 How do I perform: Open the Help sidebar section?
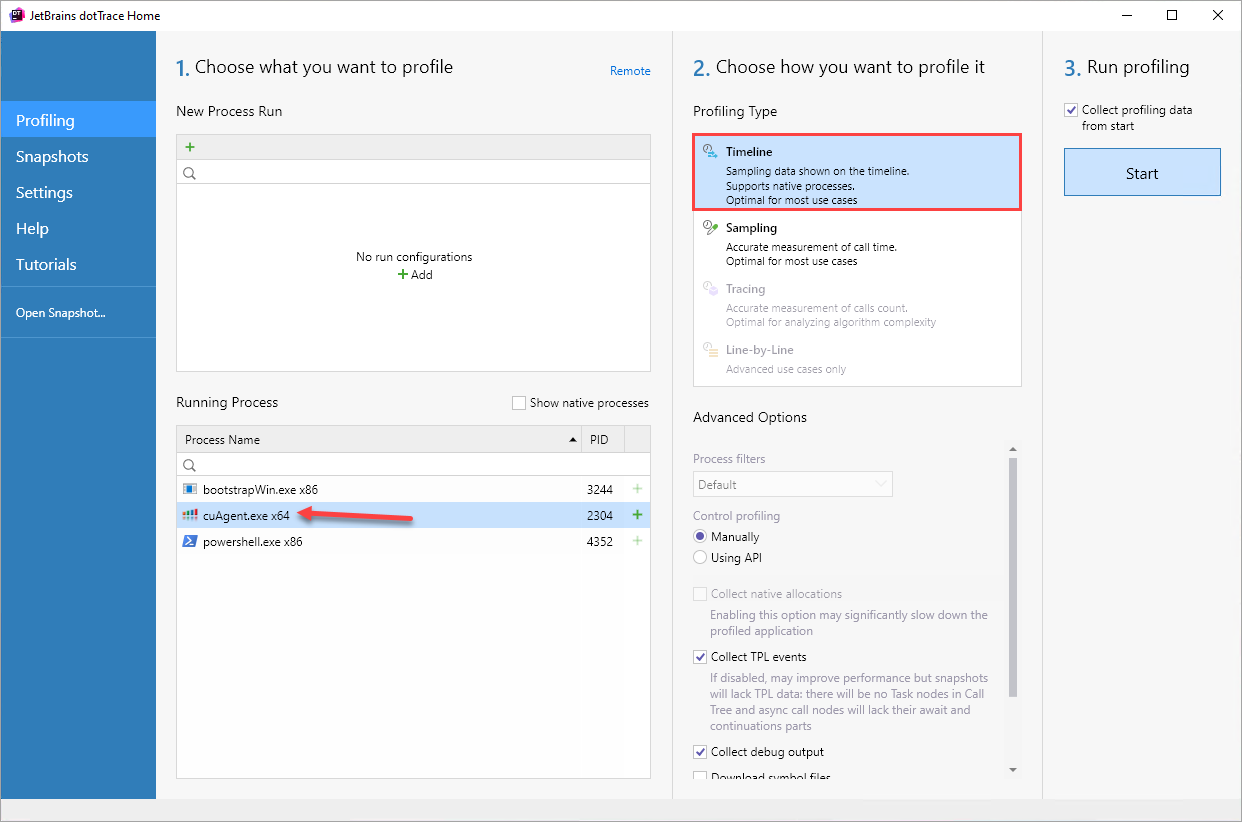click(x=78, y=228)
